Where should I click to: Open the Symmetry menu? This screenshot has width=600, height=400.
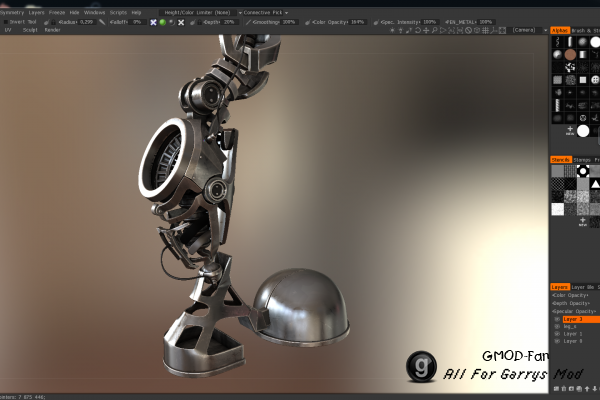pos(11,13)
